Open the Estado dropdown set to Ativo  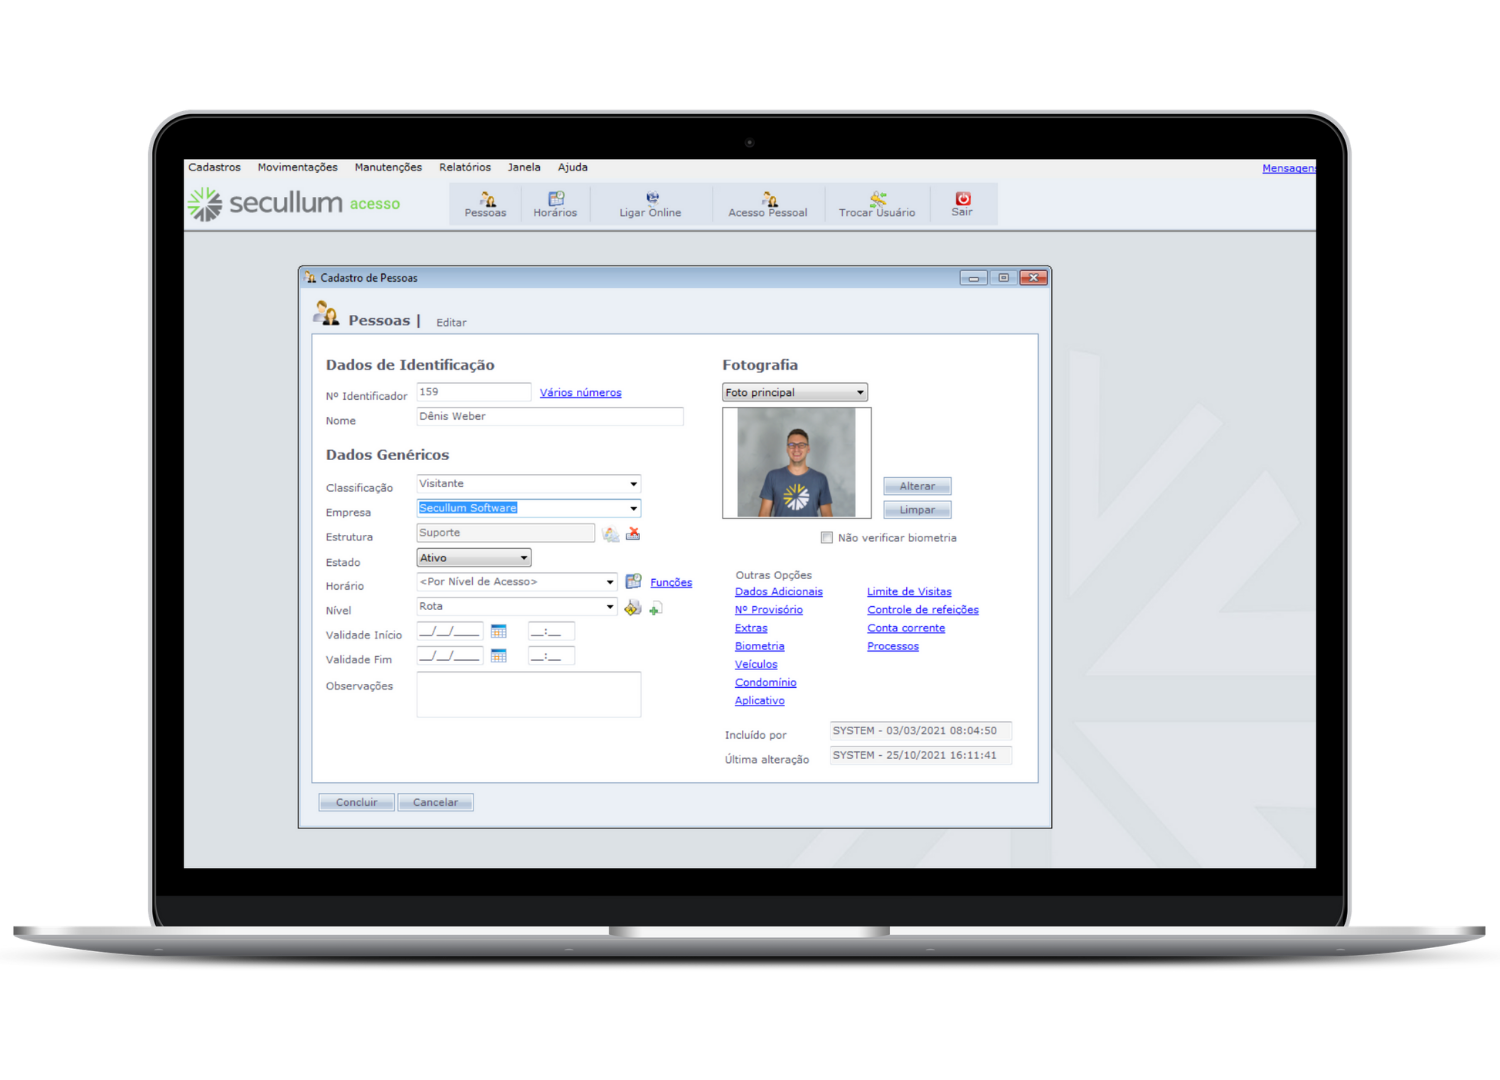[523, 558]
